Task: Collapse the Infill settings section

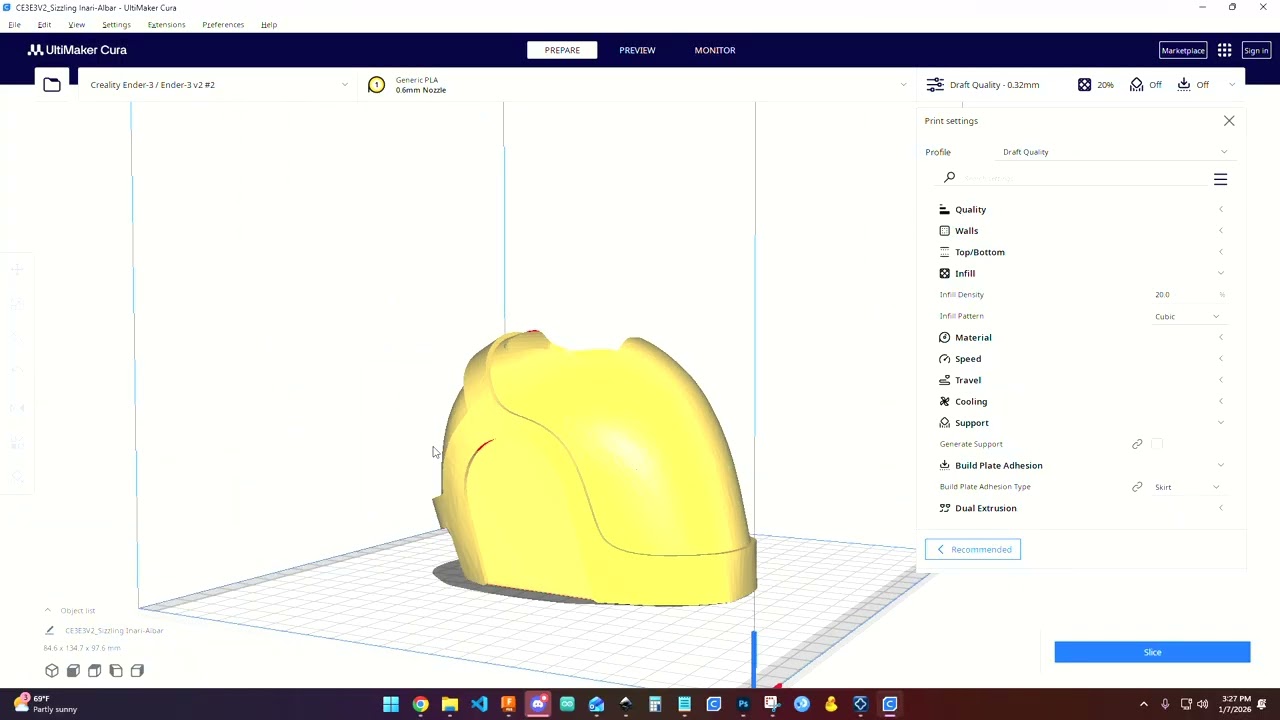Action: click(1082, 273)
